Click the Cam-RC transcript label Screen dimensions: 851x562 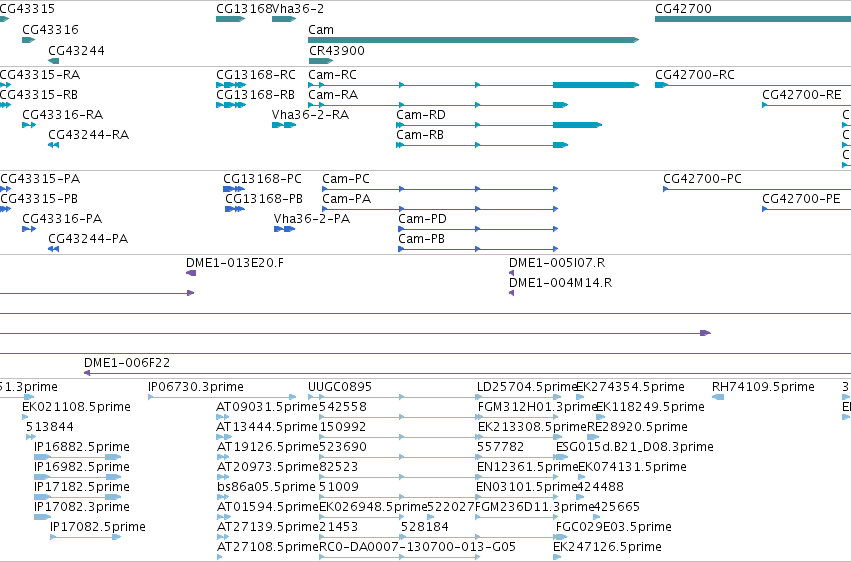point(332,74)
